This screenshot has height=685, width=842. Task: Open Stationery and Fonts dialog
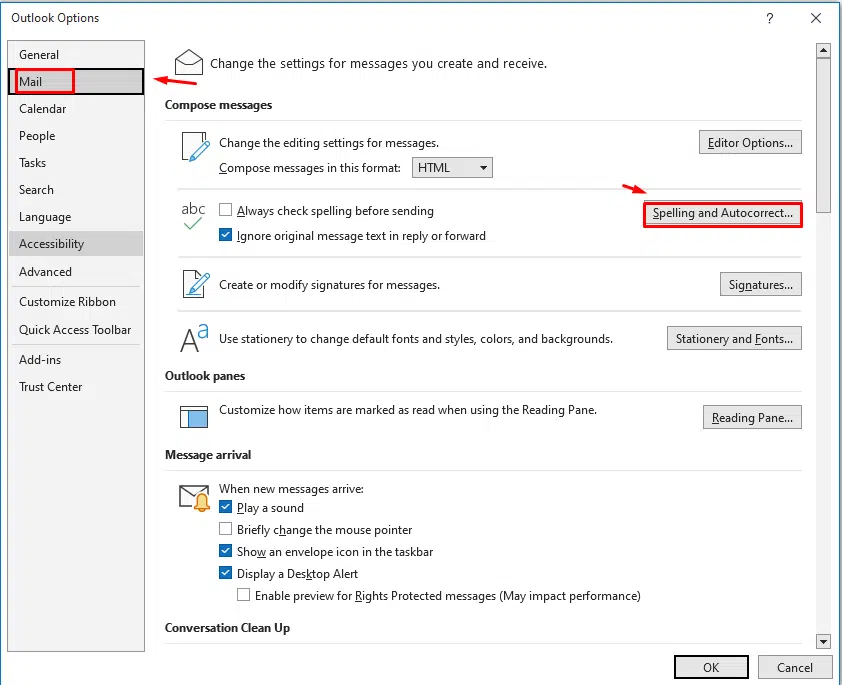[734, 338]
